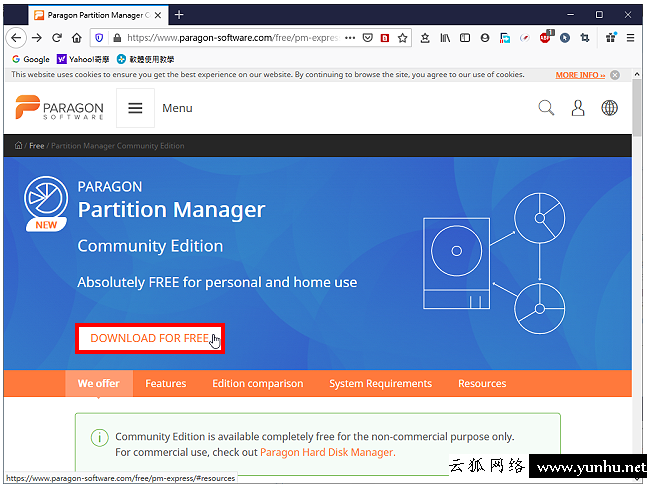Close the Paragon Partition Manager tab
The height and width of the screenshot is (489, 650).
click(158, 15)
